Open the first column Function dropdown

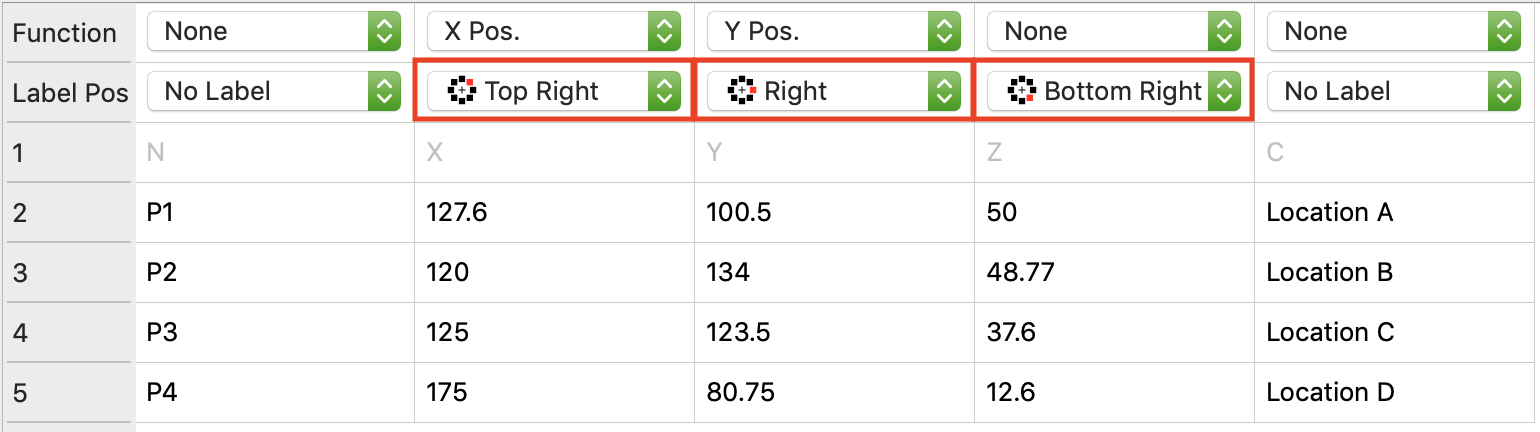pyautogui.click(x=273, y=31)
